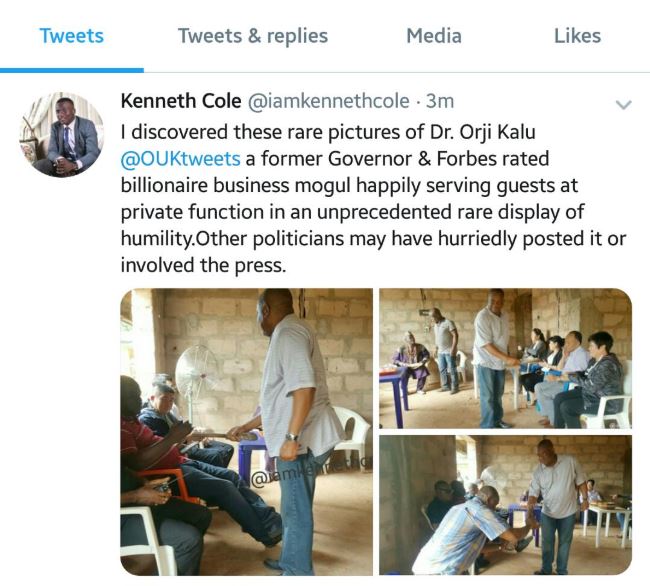Open the Tweets & replies tab

253,36
